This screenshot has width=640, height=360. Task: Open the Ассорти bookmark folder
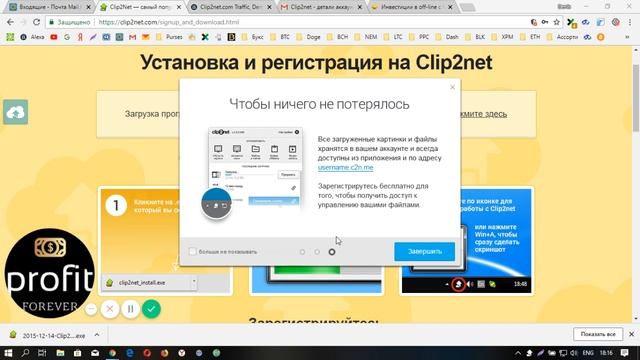point(563,37)
